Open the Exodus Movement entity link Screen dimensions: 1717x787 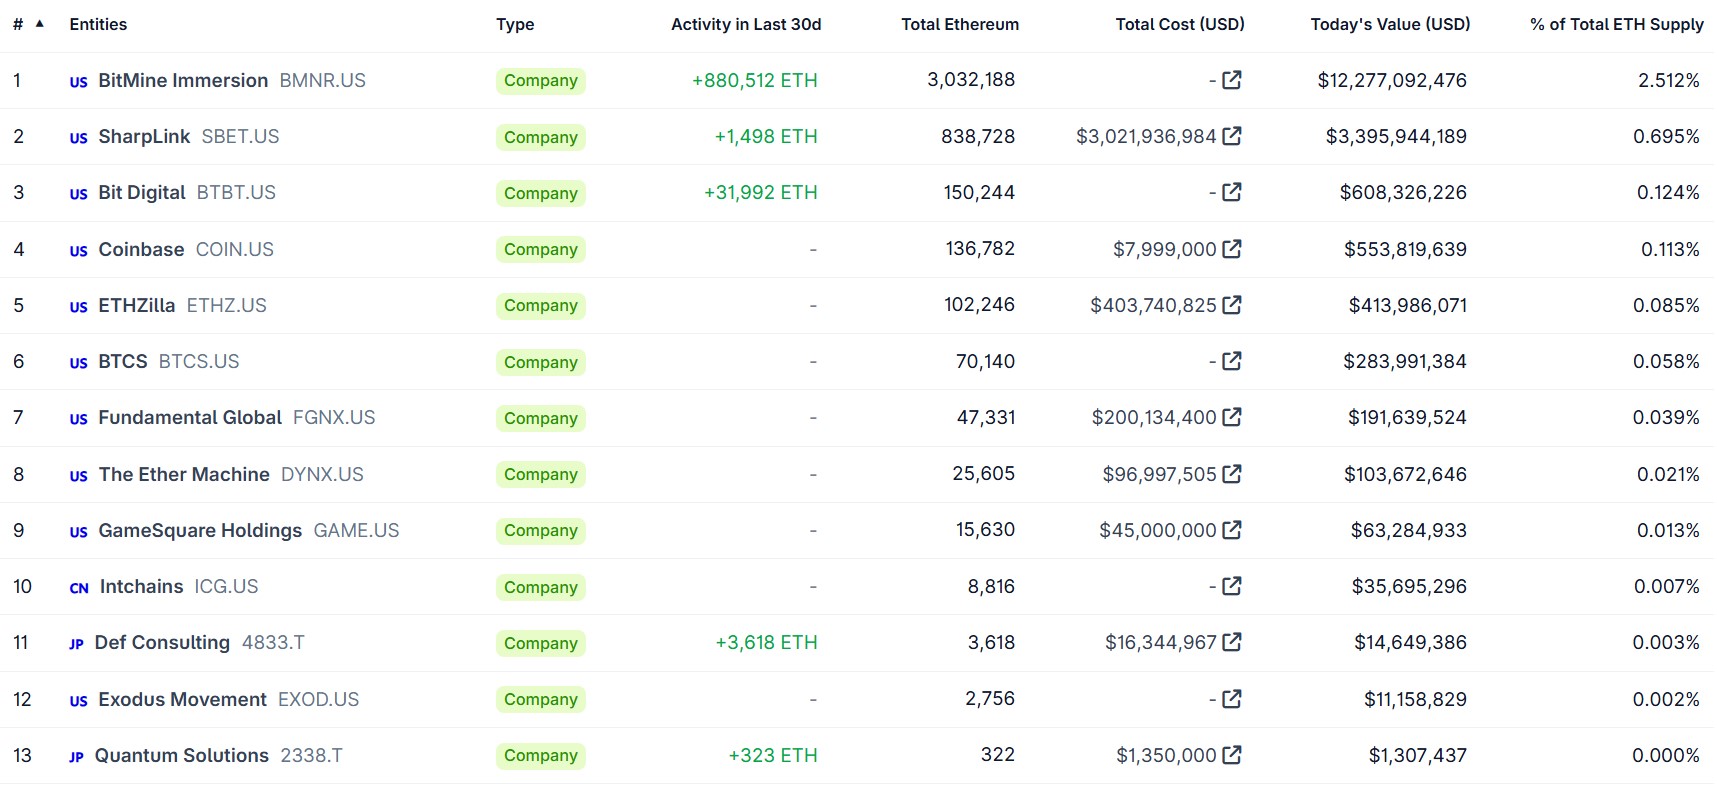point(182,699)
